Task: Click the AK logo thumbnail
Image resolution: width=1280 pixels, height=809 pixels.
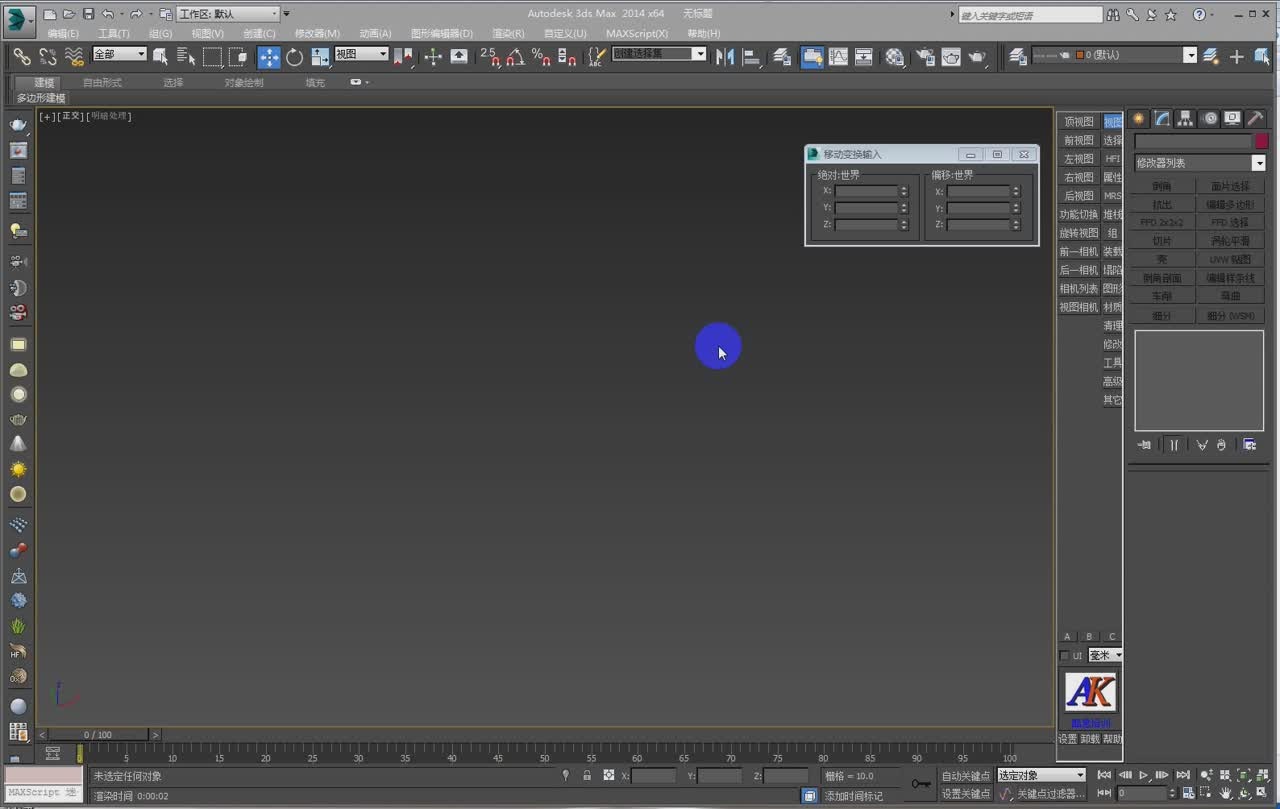Action: (1090, 692)
